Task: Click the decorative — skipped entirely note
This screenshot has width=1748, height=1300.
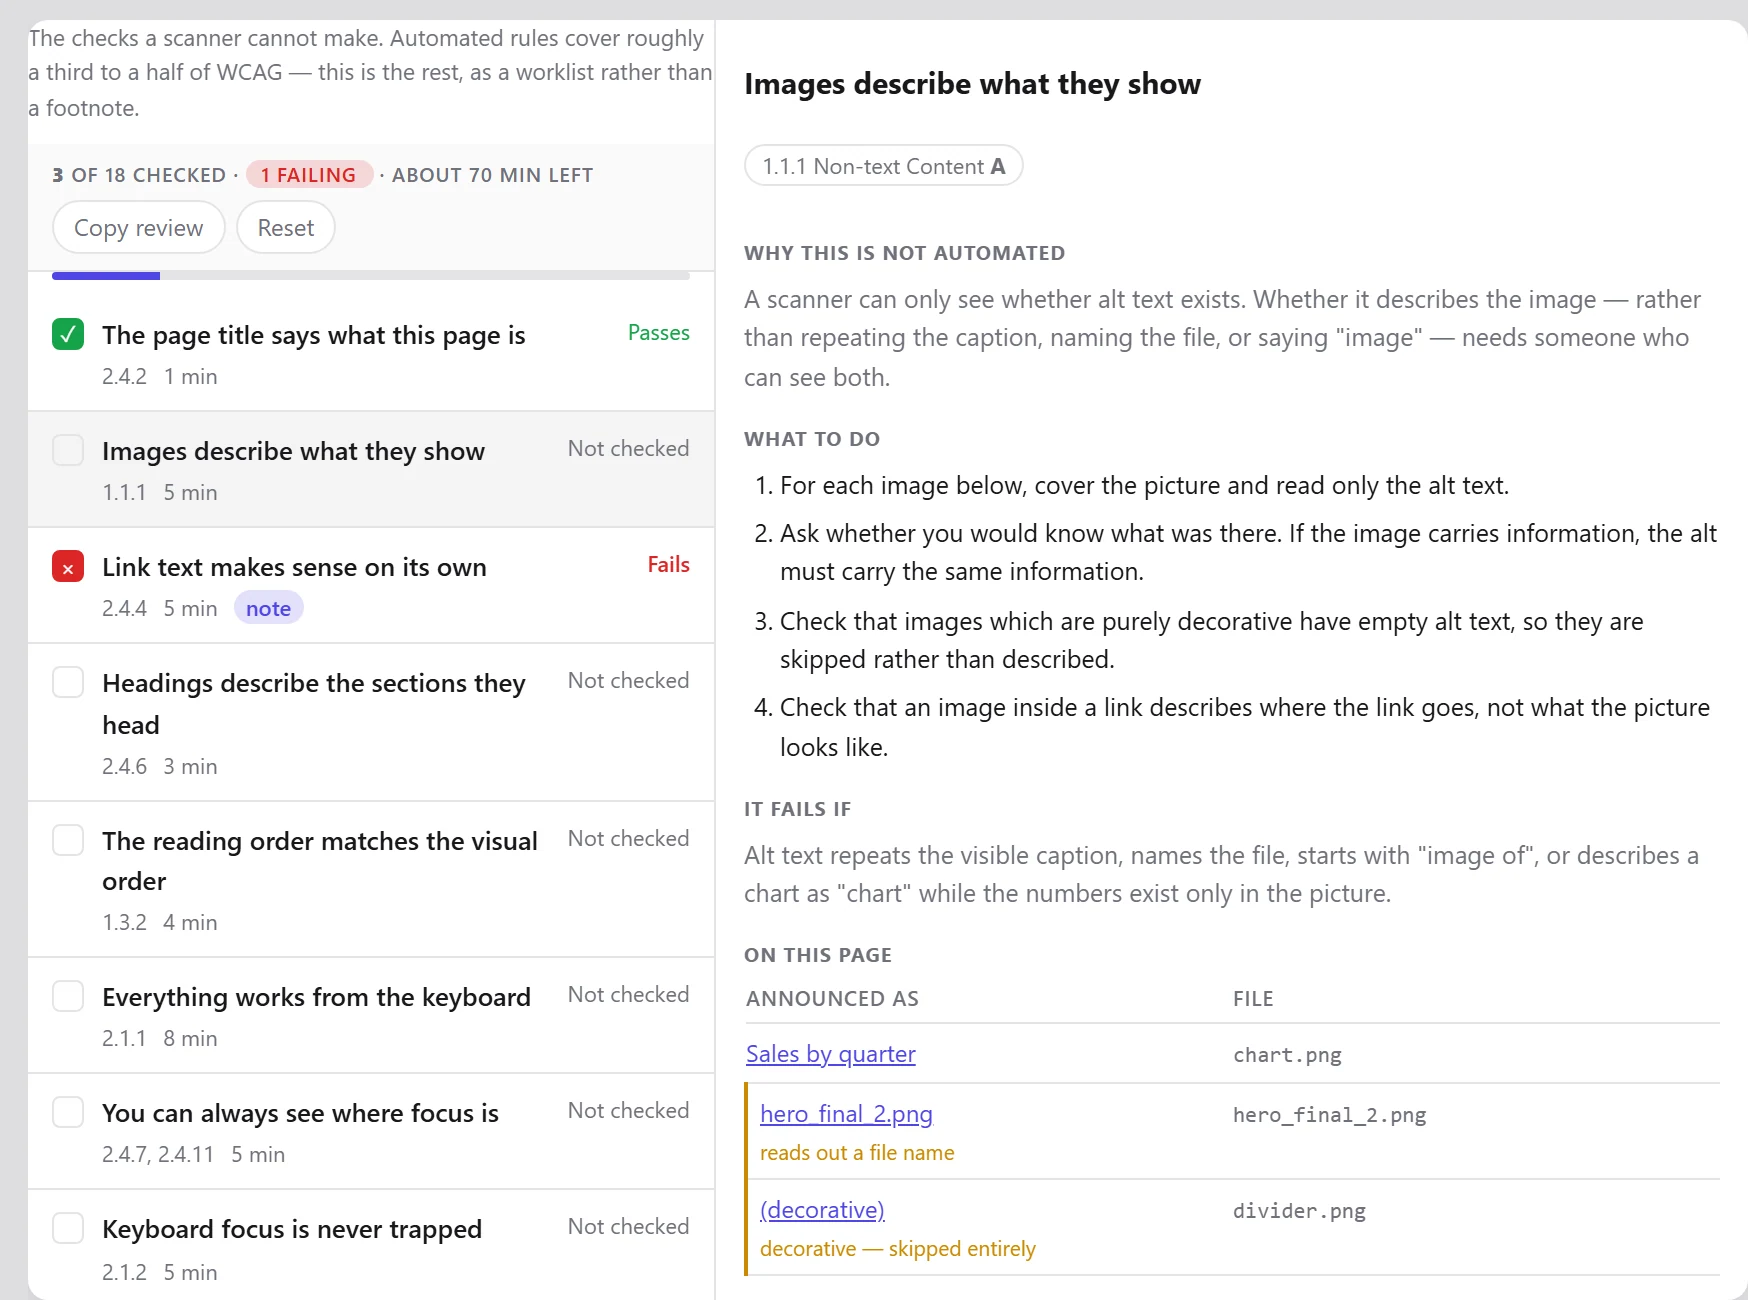Action: (x=898, y=1249)
